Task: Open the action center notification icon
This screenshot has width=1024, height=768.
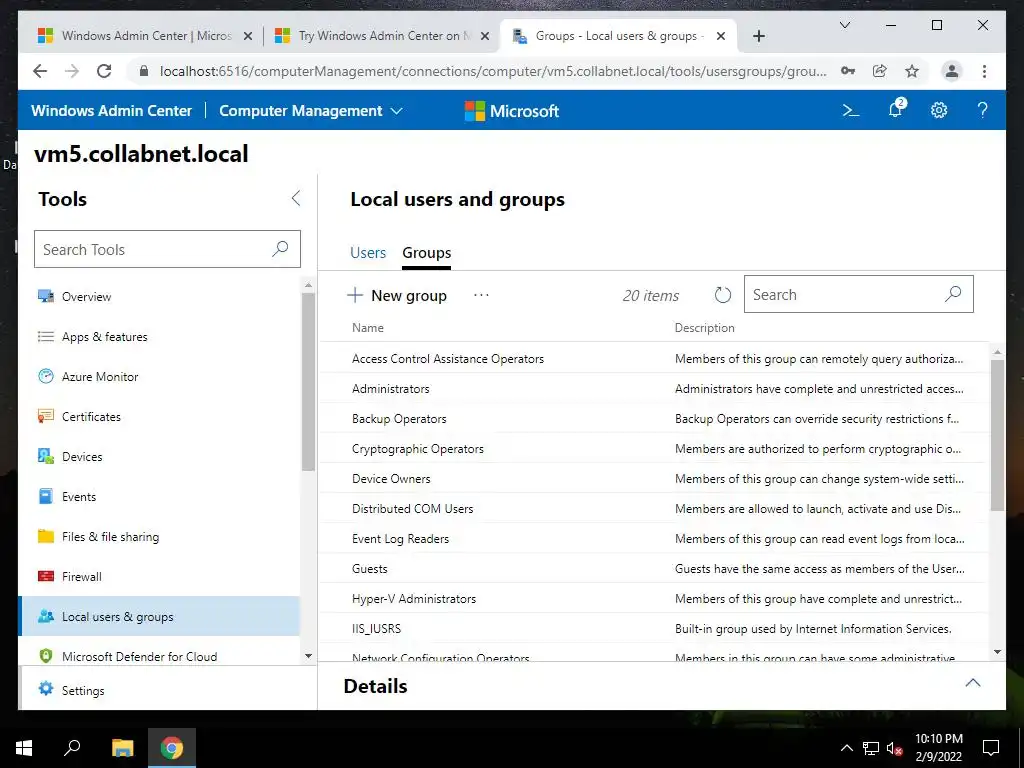Action: coord(991,748)
